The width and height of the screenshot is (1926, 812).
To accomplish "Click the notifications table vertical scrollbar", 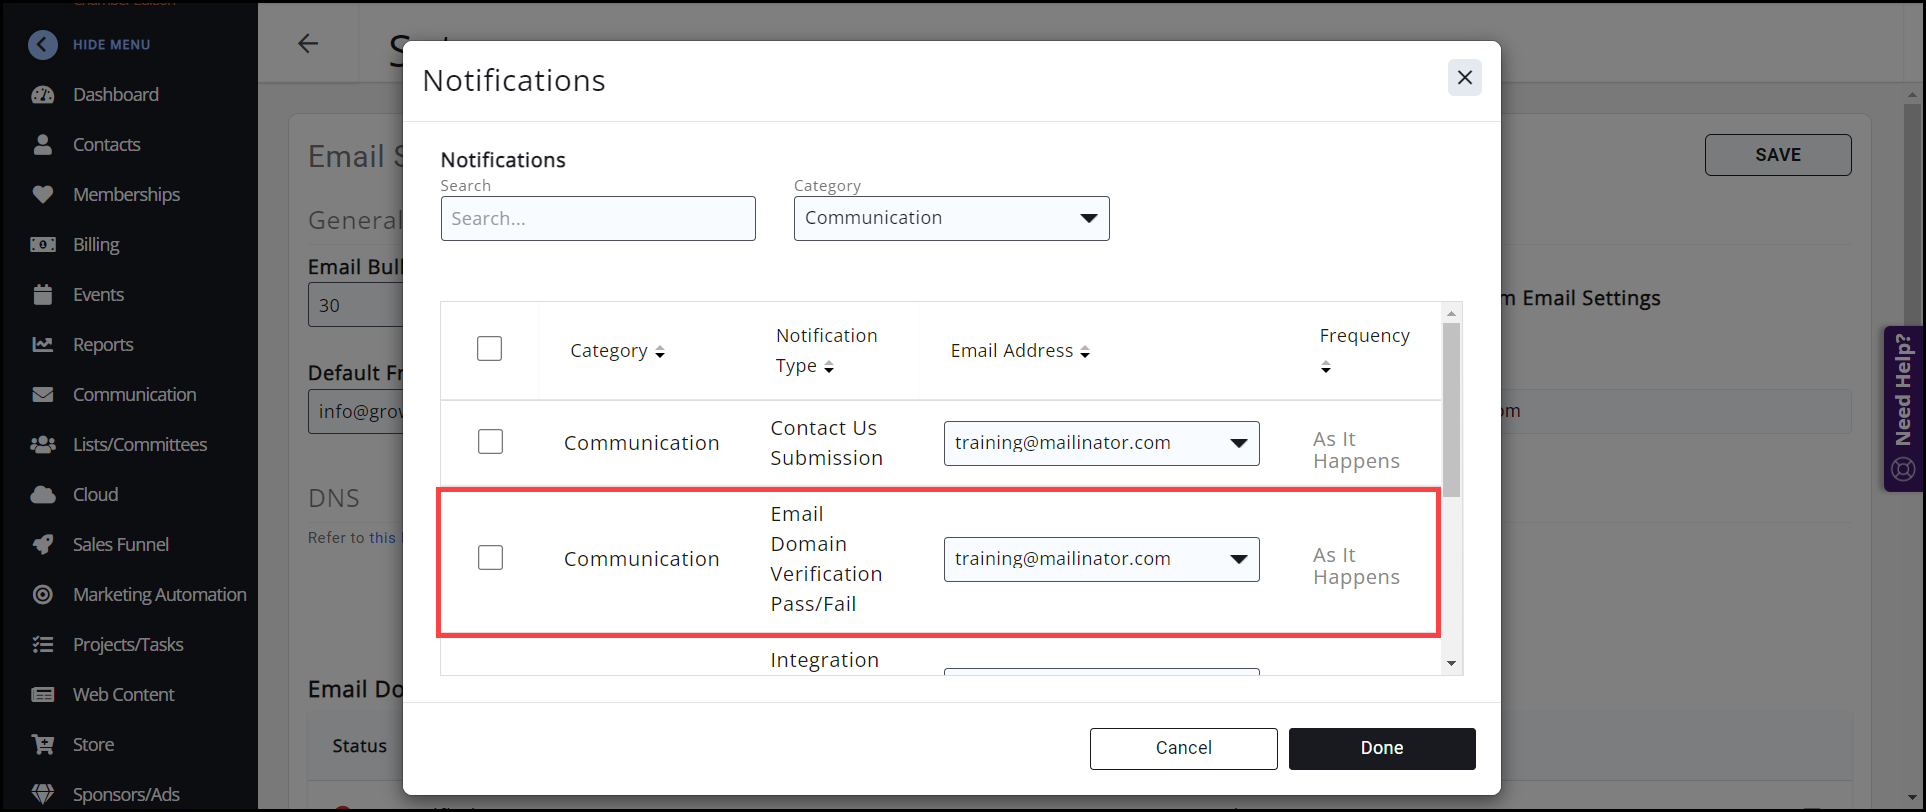I will coord(1451,410).
